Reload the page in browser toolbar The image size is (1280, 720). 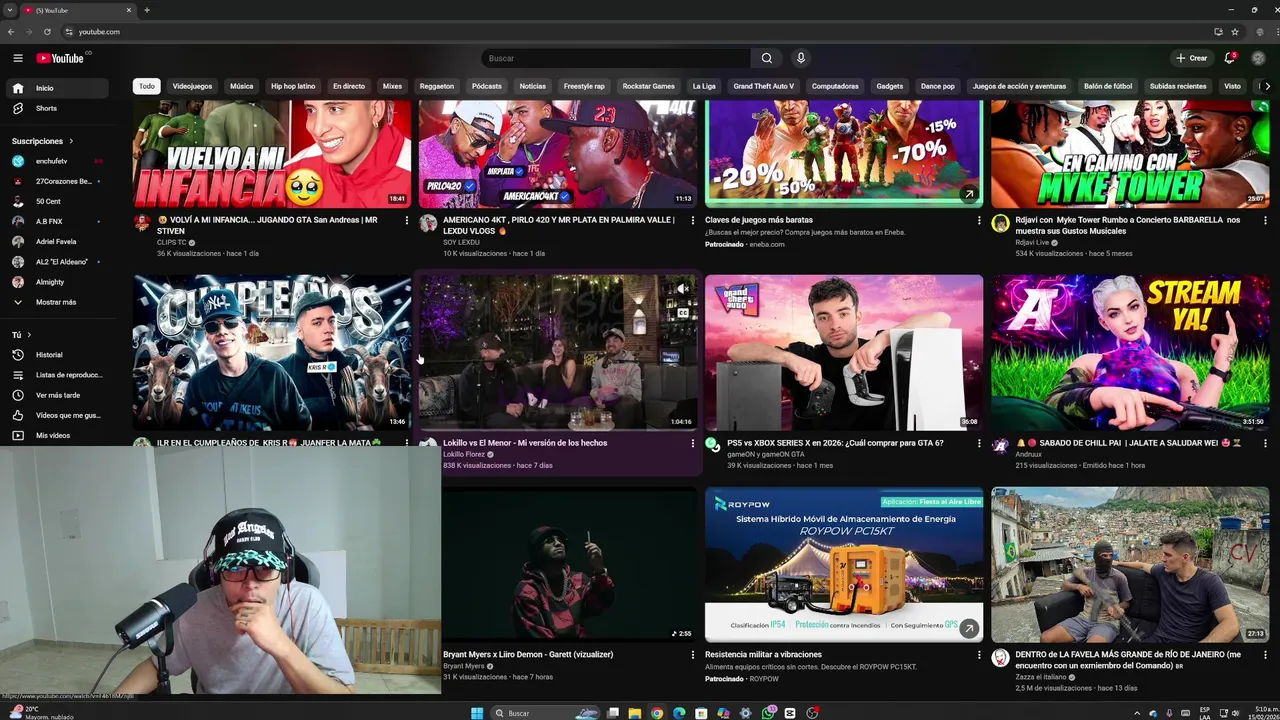[48, 32]
